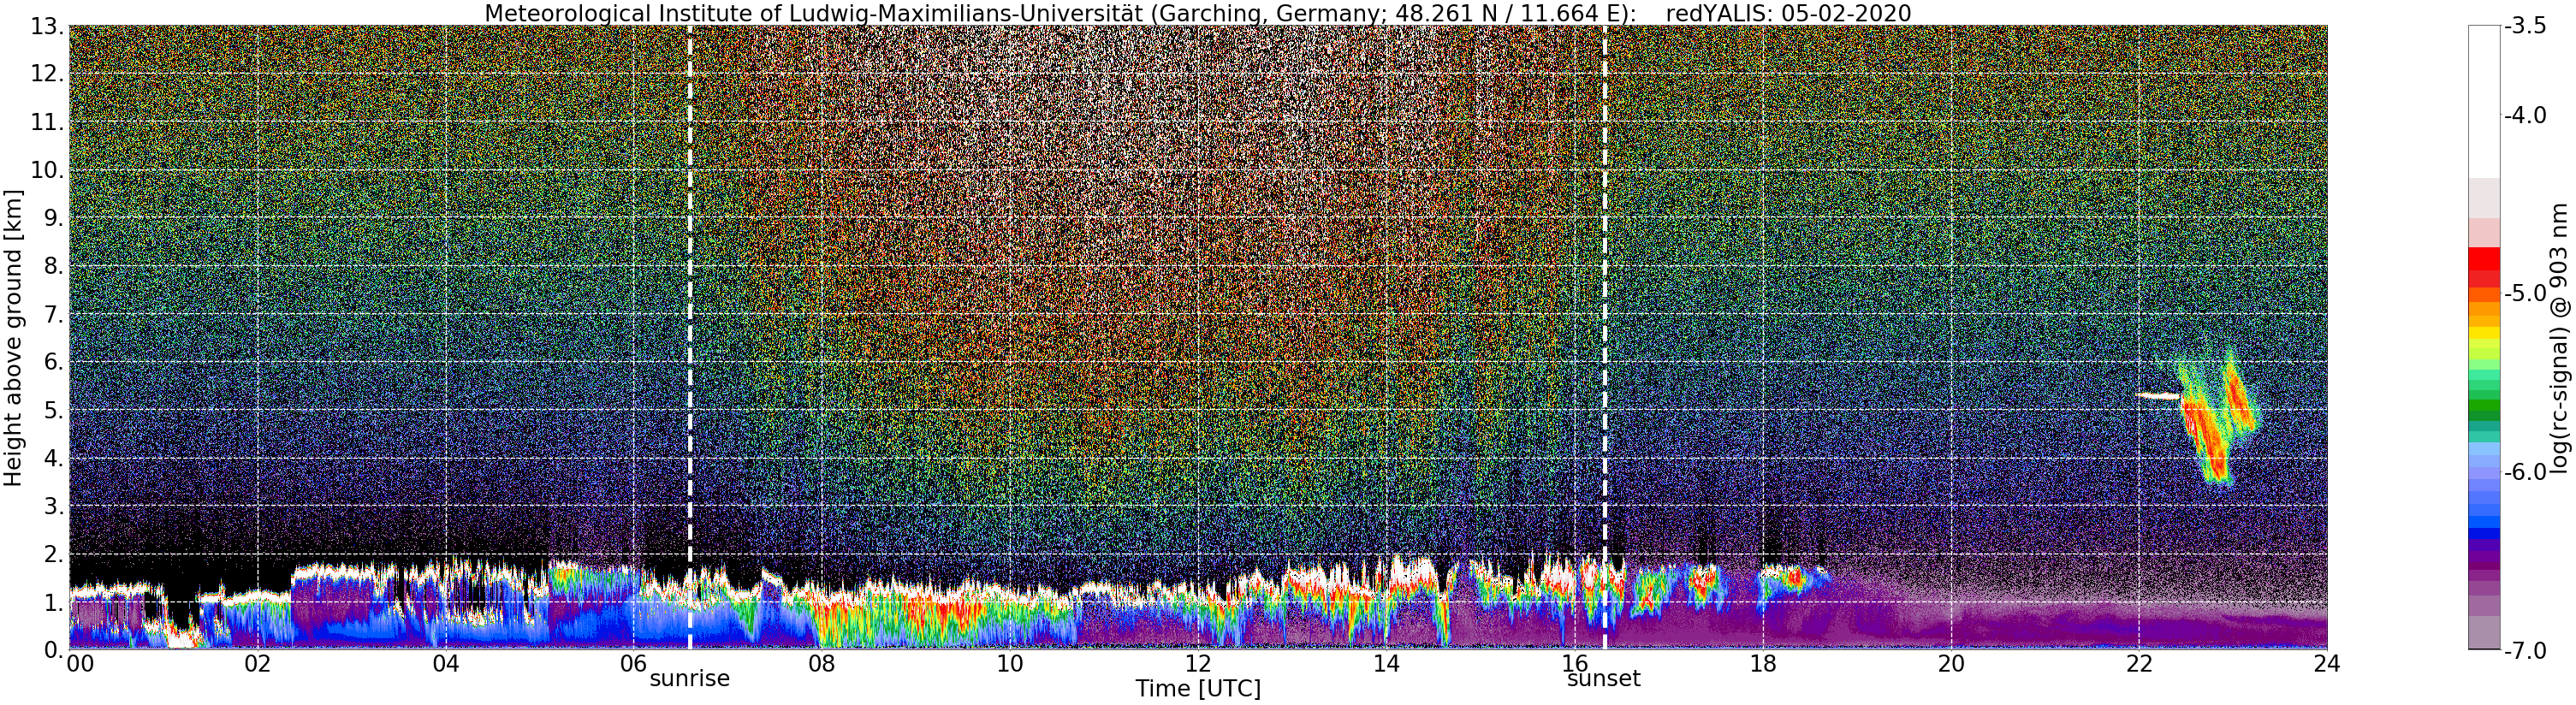
Task: Click the '5.' height axis tick
Action: [53, 410]
